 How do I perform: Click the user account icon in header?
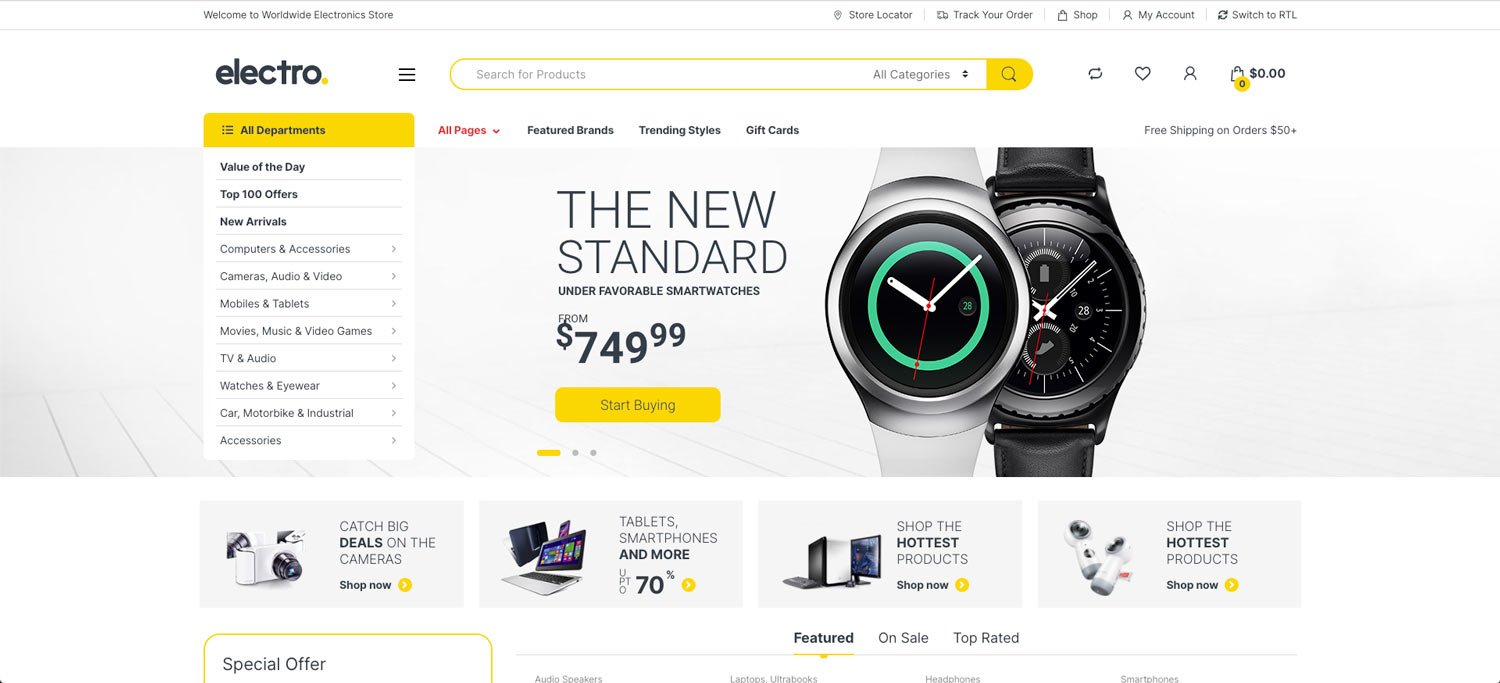pos(1190,73)
